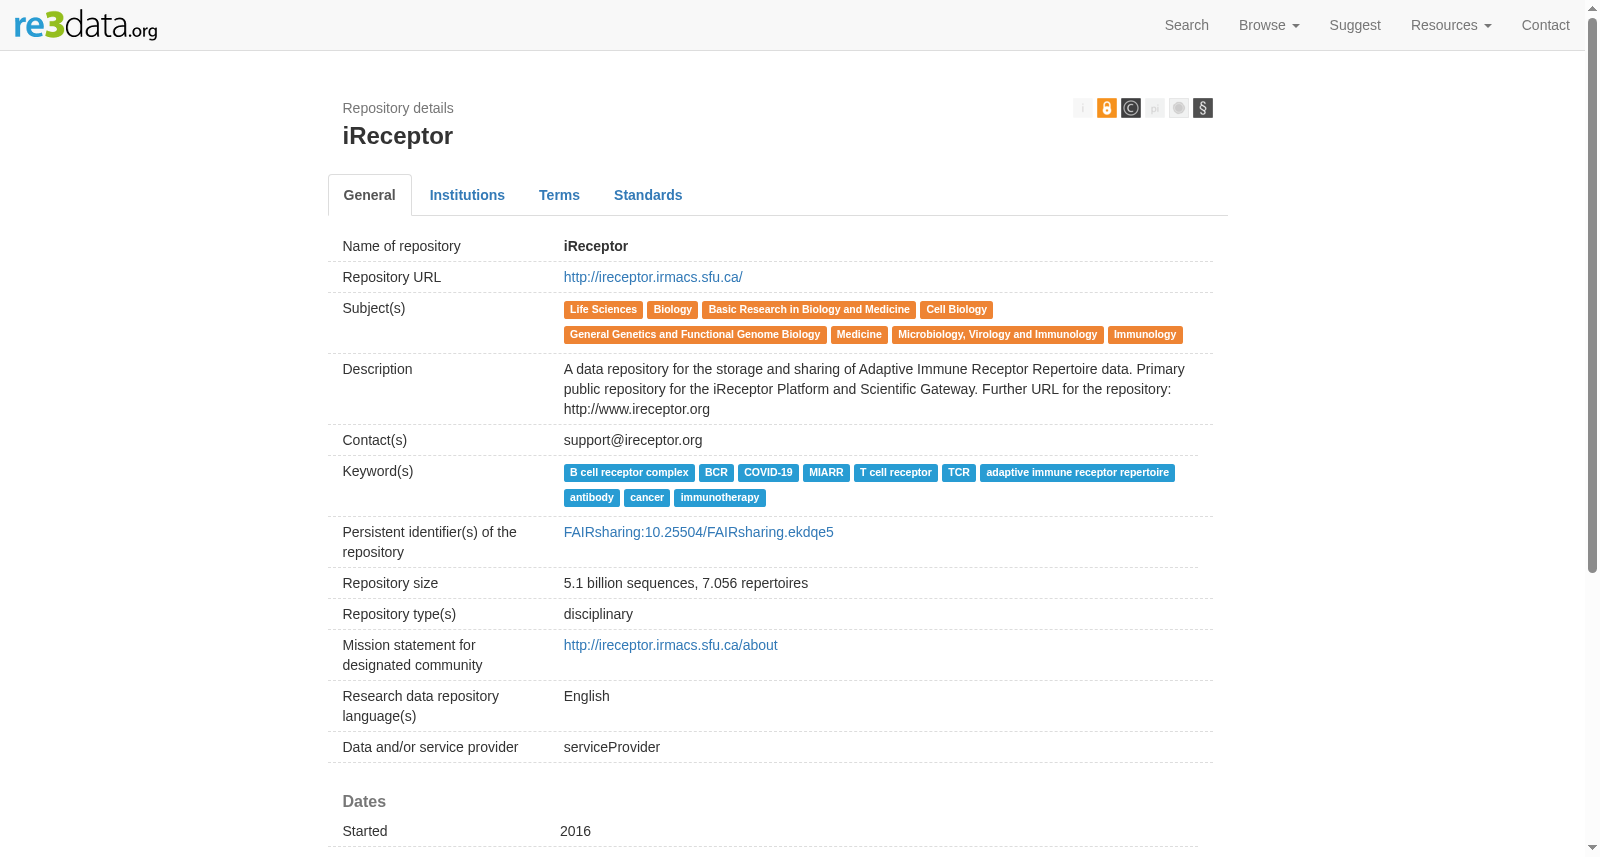Click the faded 'pi' persistent identifier badge
1600x857 pixels.
click(x=1155, y=108)
